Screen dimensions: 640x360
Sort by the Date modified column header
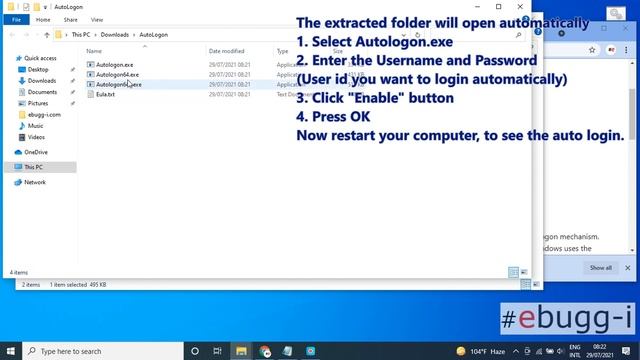227,51
